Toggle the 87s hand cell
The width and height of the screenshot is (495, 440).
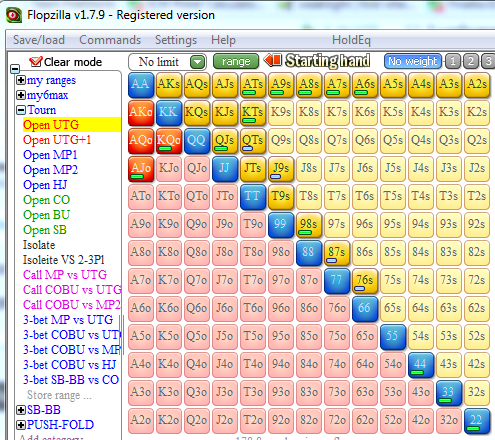pyautogui.click(x=337, y=253)
